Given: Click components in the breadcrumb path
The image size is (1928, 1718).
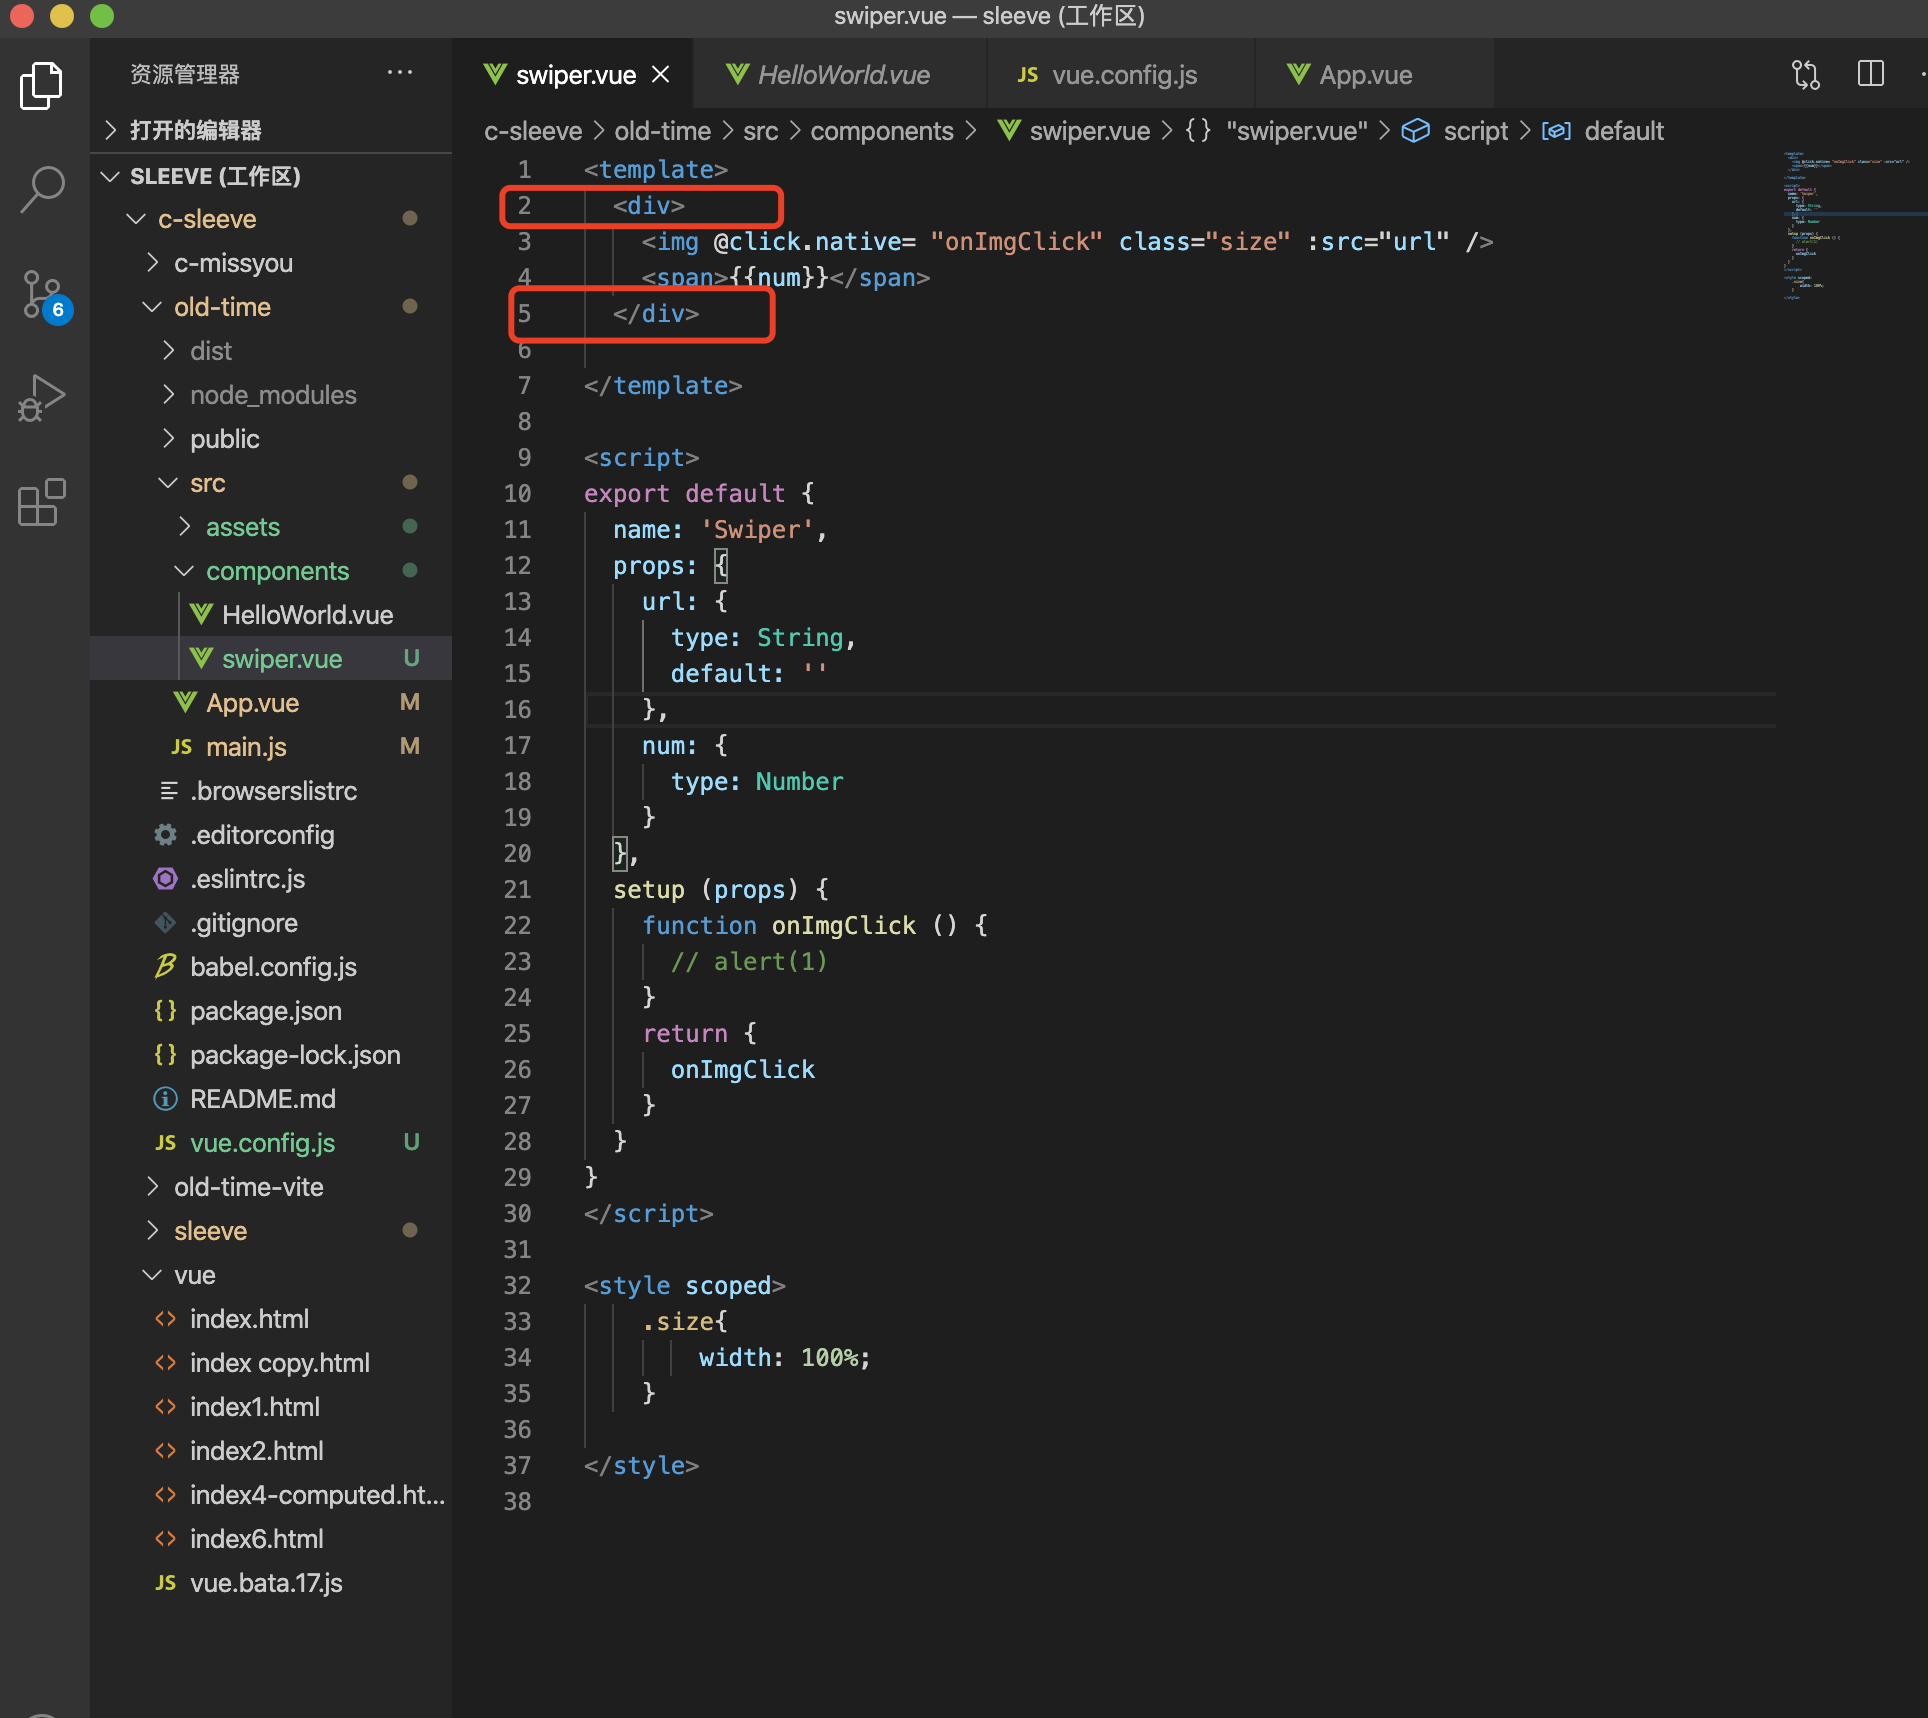Looking at the screenshot, I should point(881,131).
